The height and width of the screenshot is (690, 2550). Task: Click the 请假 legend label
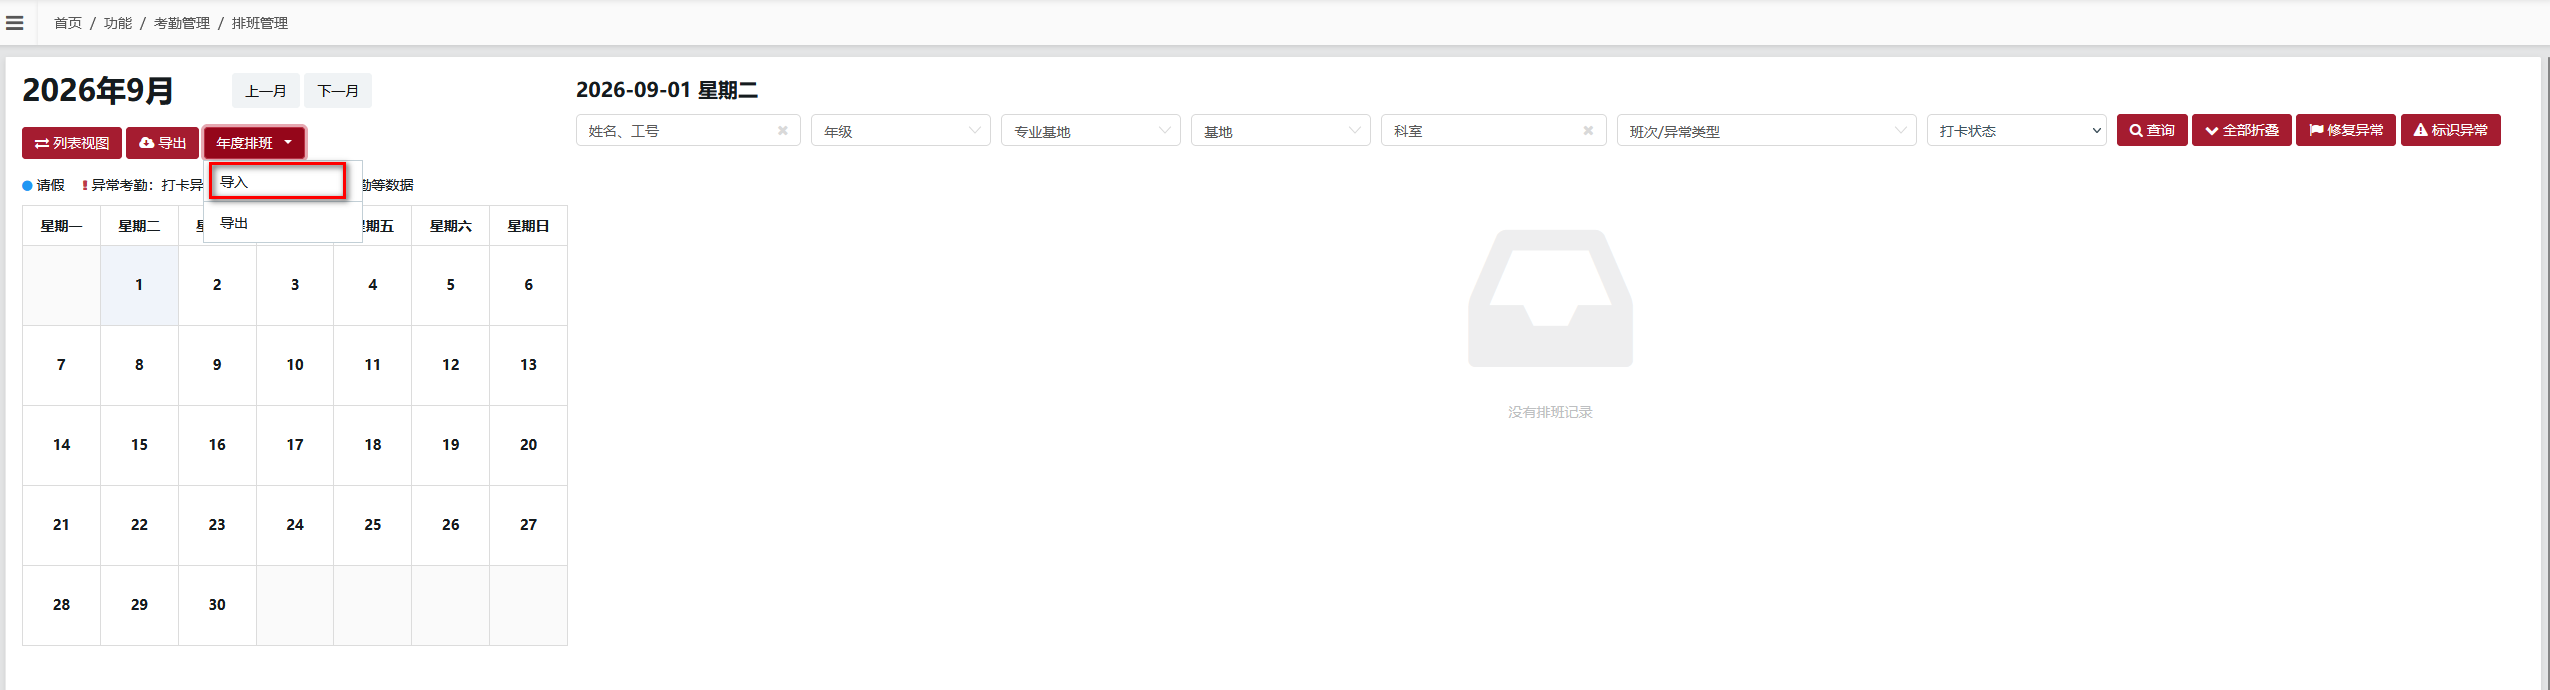51,185
